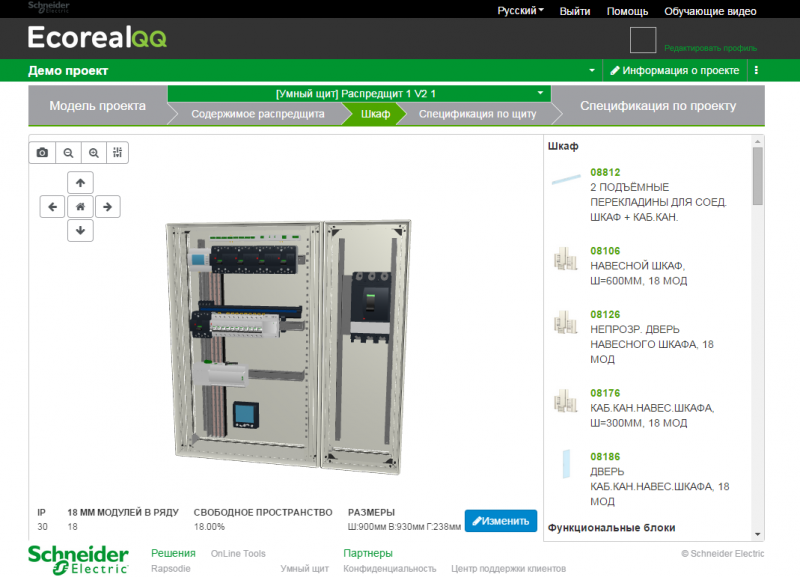The height and width of the screenshot is (577, 800).
Task: Open part number 08106 link
Action: click(605, 251)
